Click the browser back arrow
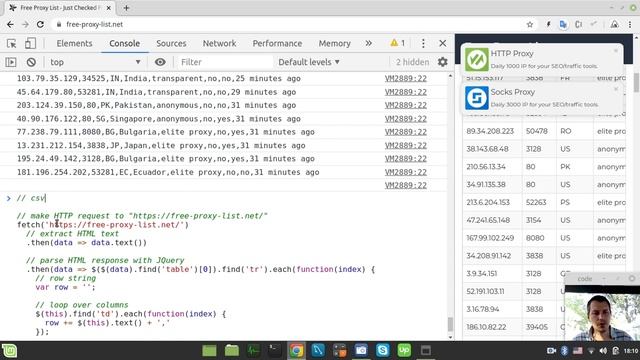This screenshot has height=360, width=640. (x=10, y=24)
